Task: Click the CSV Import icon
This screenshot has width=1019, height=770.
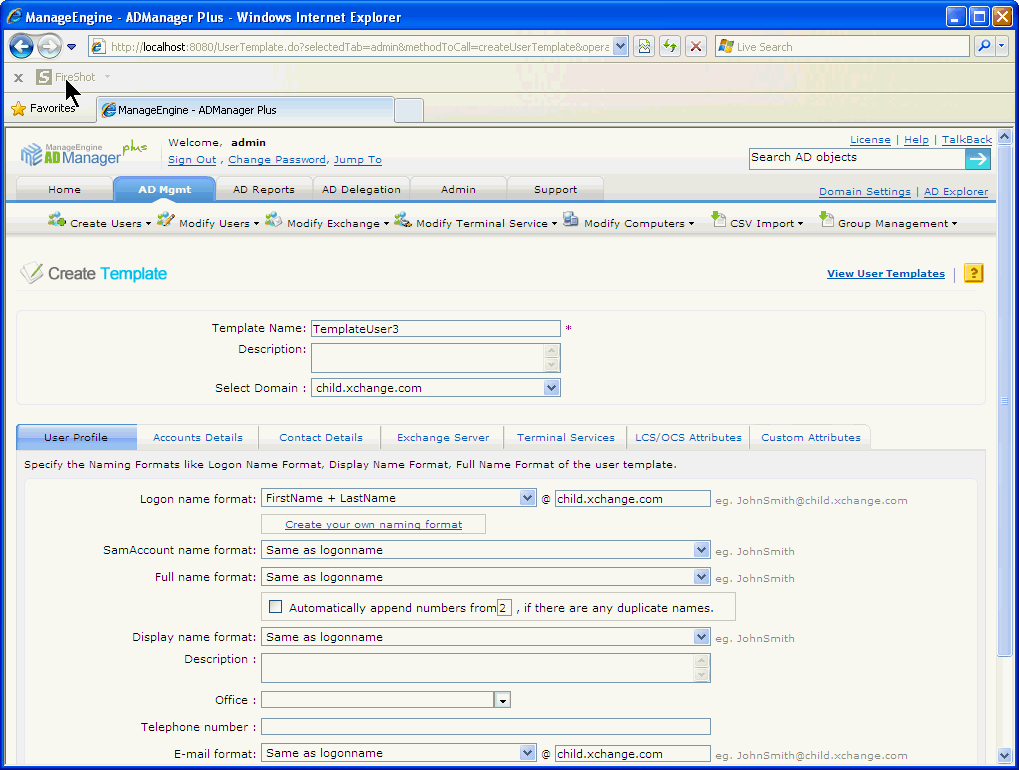Action: click(x=718, y=220)
